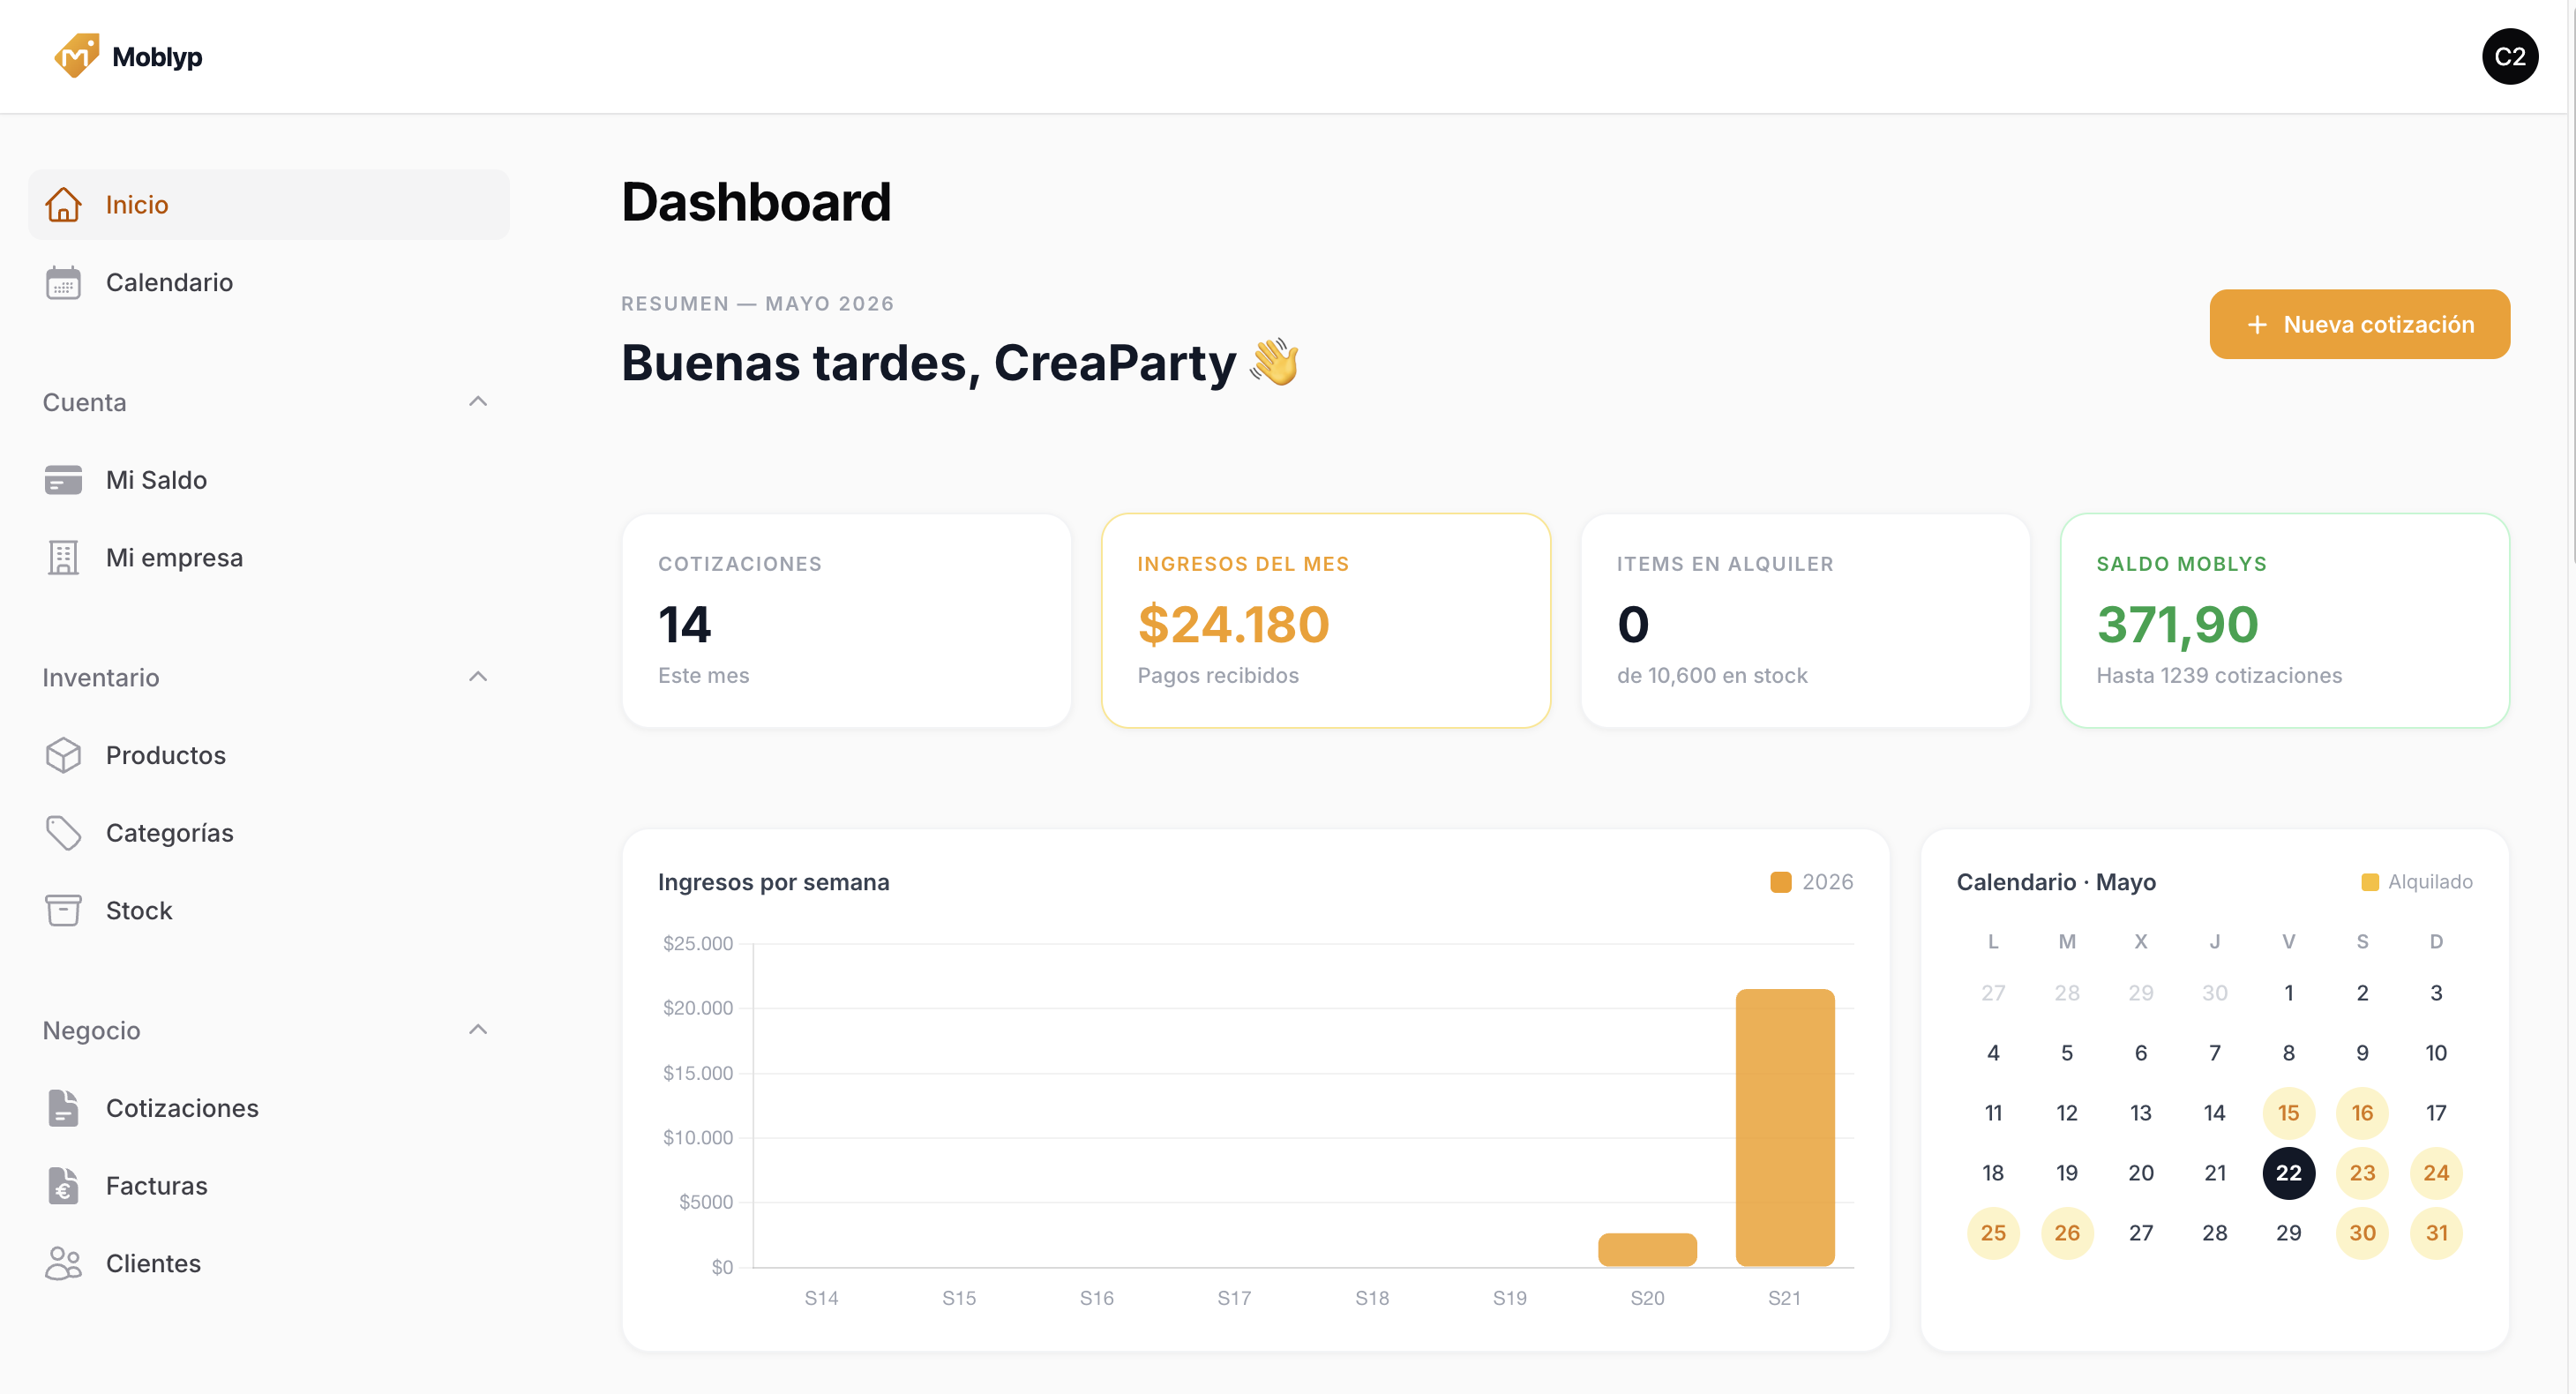The width and height of the screenshot is (2576, 1394).
Task: Click the Calendario · Mayo heading
Action: point(2056,882)
